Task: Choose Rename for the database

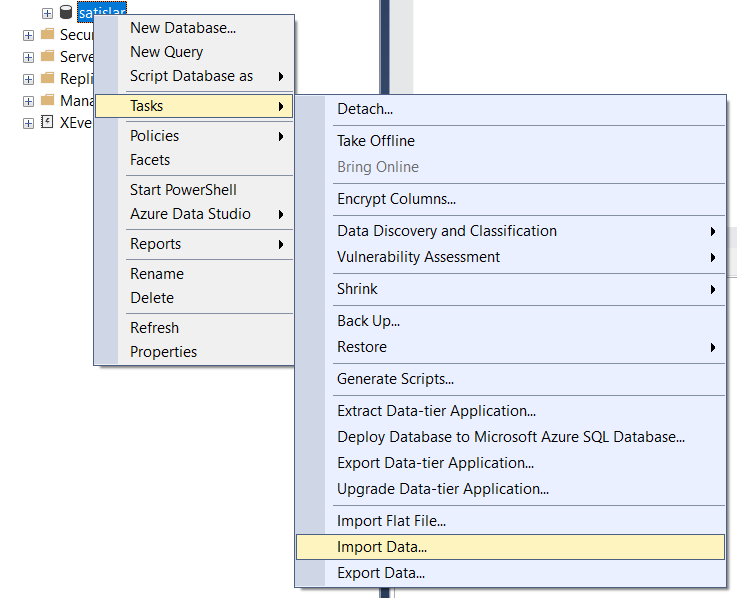Action: (194, 274)
